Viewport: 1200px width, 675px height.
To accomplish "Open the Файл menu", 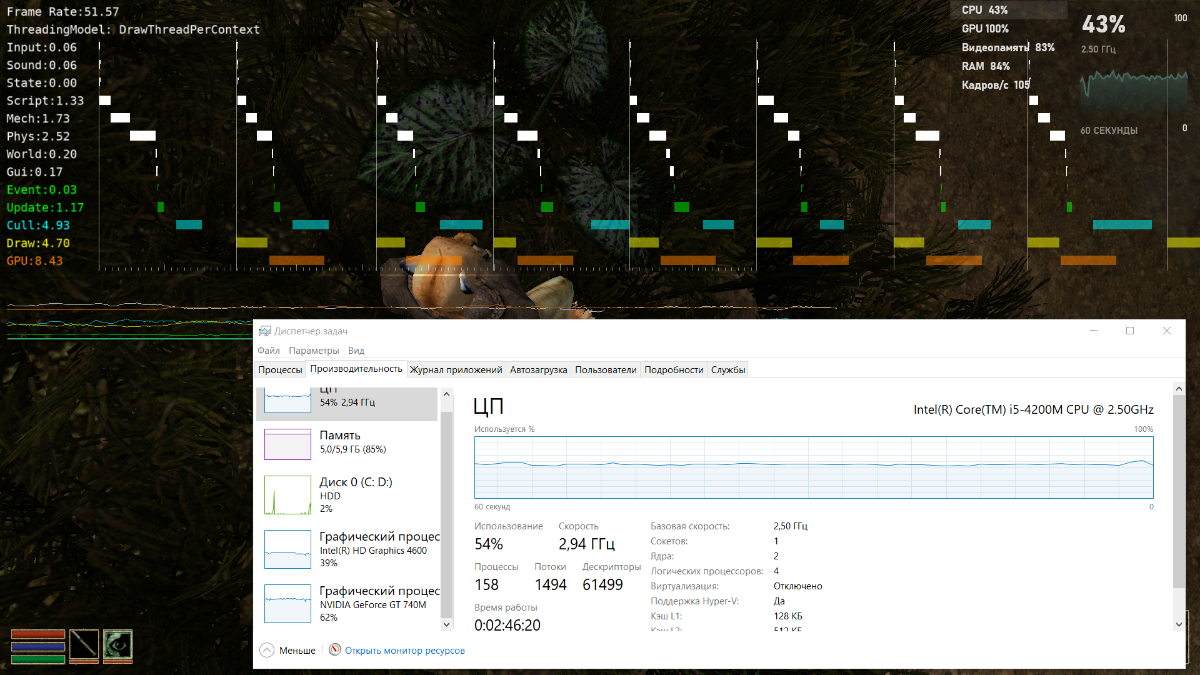I will tap(268, 351).
